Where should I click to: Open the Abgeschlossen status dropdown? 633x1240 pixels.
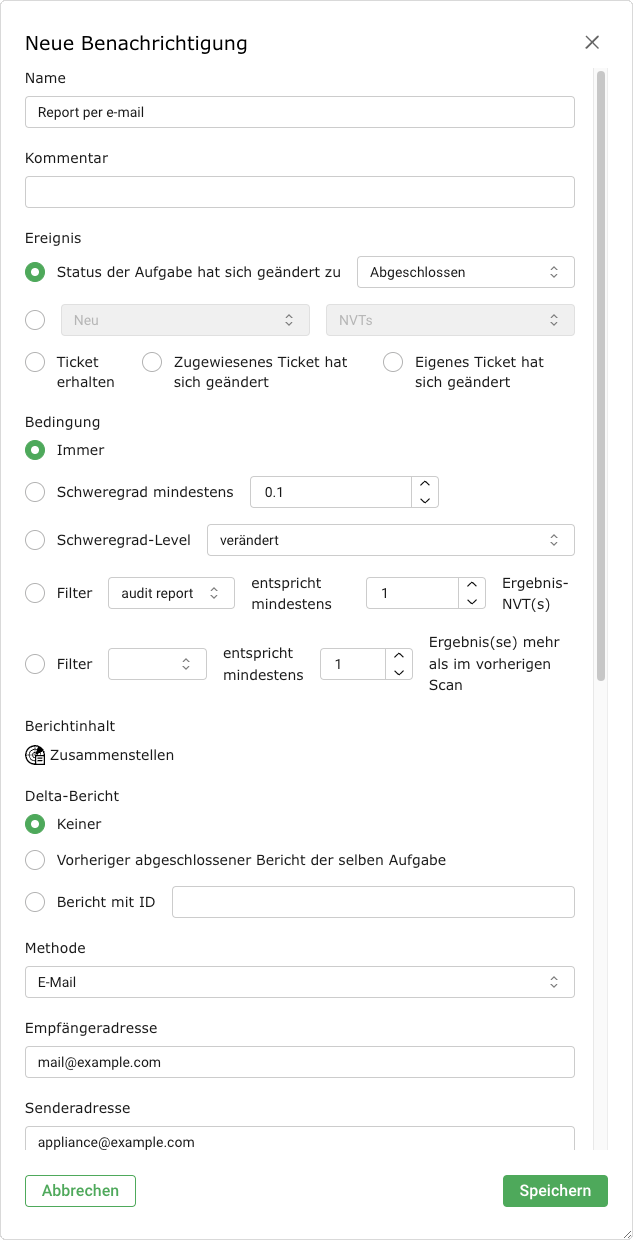tap(465, 272)
